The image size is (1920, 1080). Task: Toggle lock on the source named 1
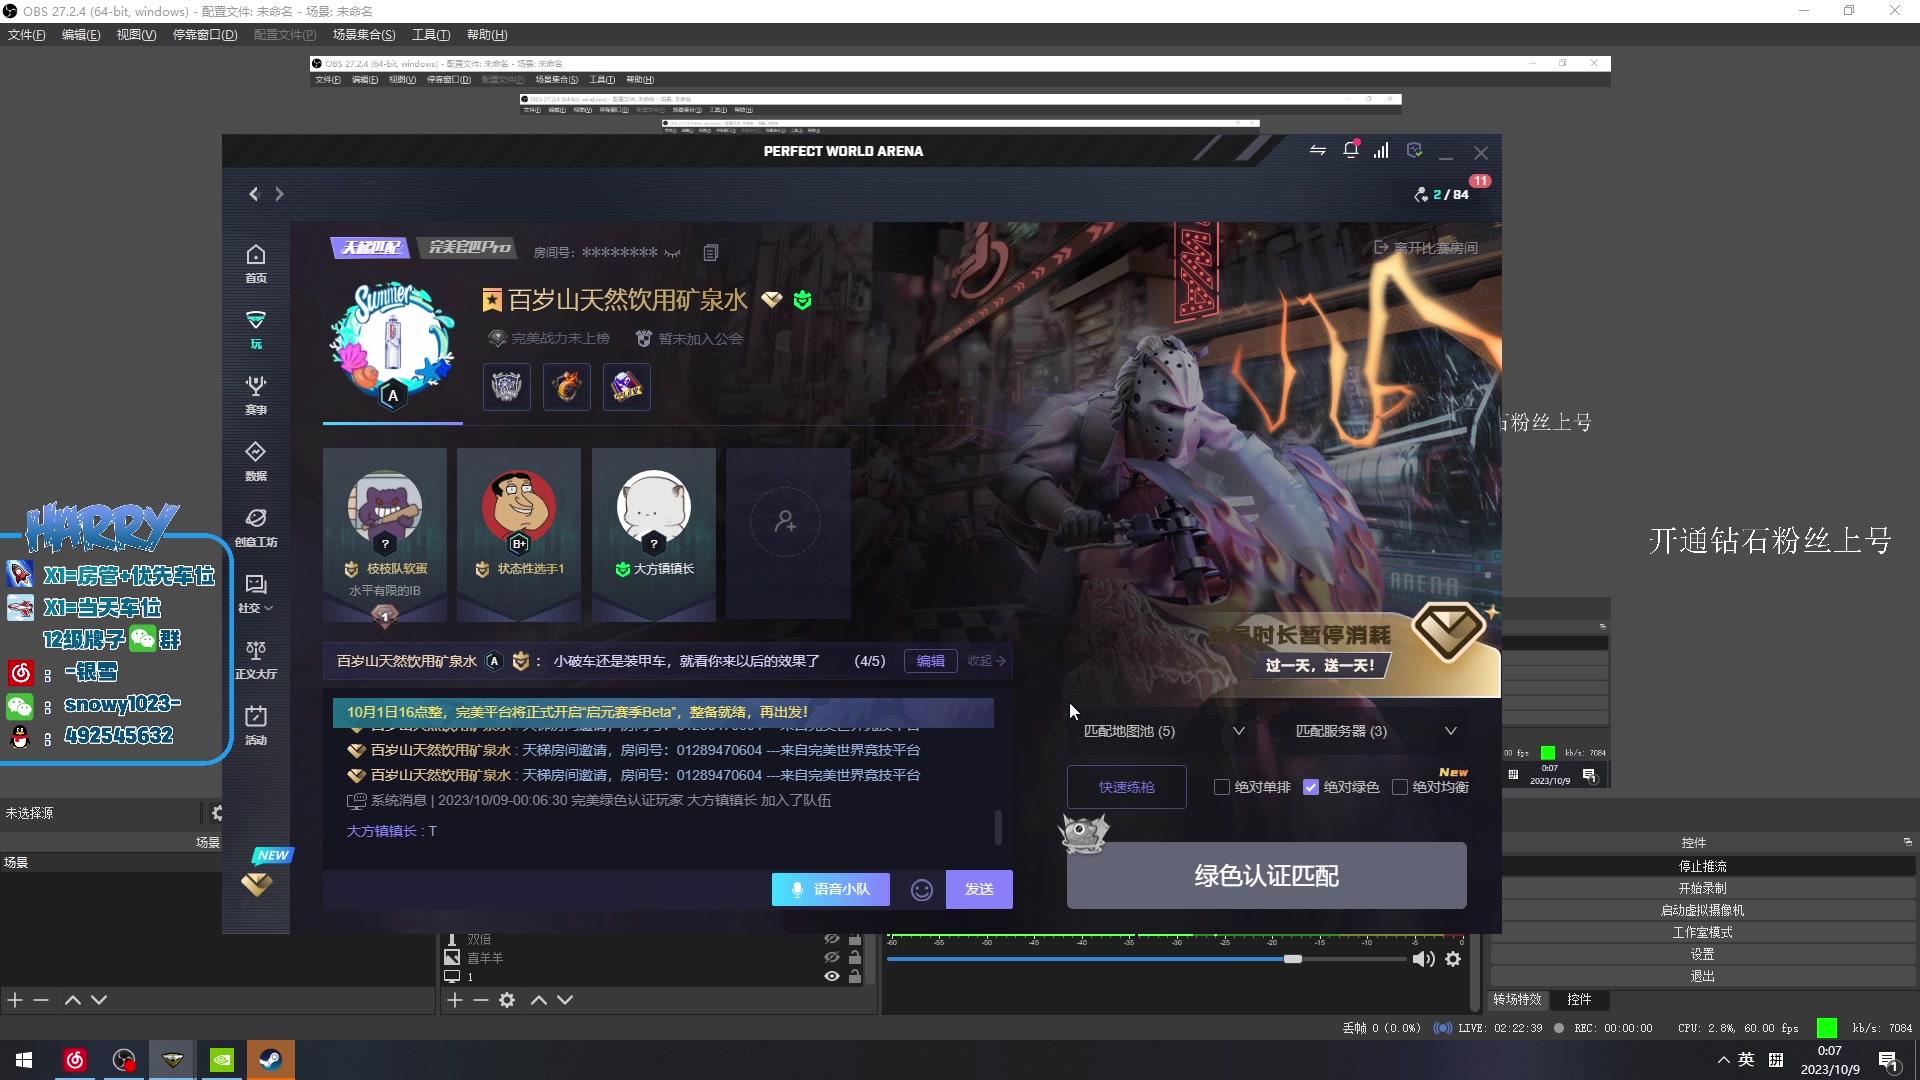pyautogui.click(x=855, y=977)
